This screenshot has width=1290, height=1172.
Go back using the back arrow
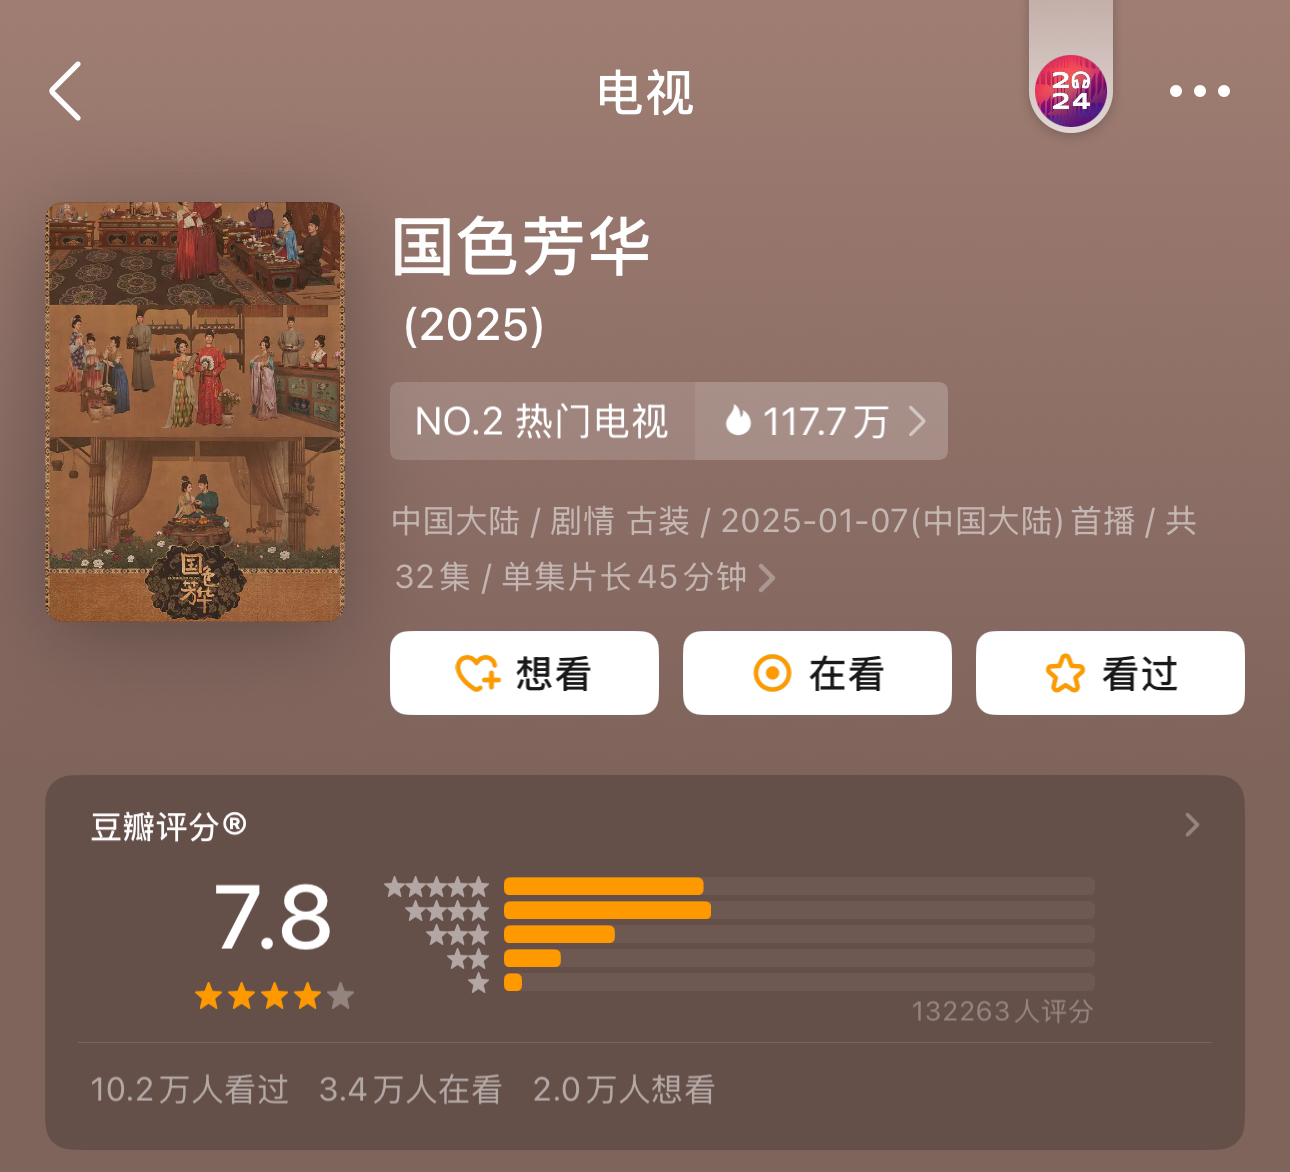tap(65, 91)
